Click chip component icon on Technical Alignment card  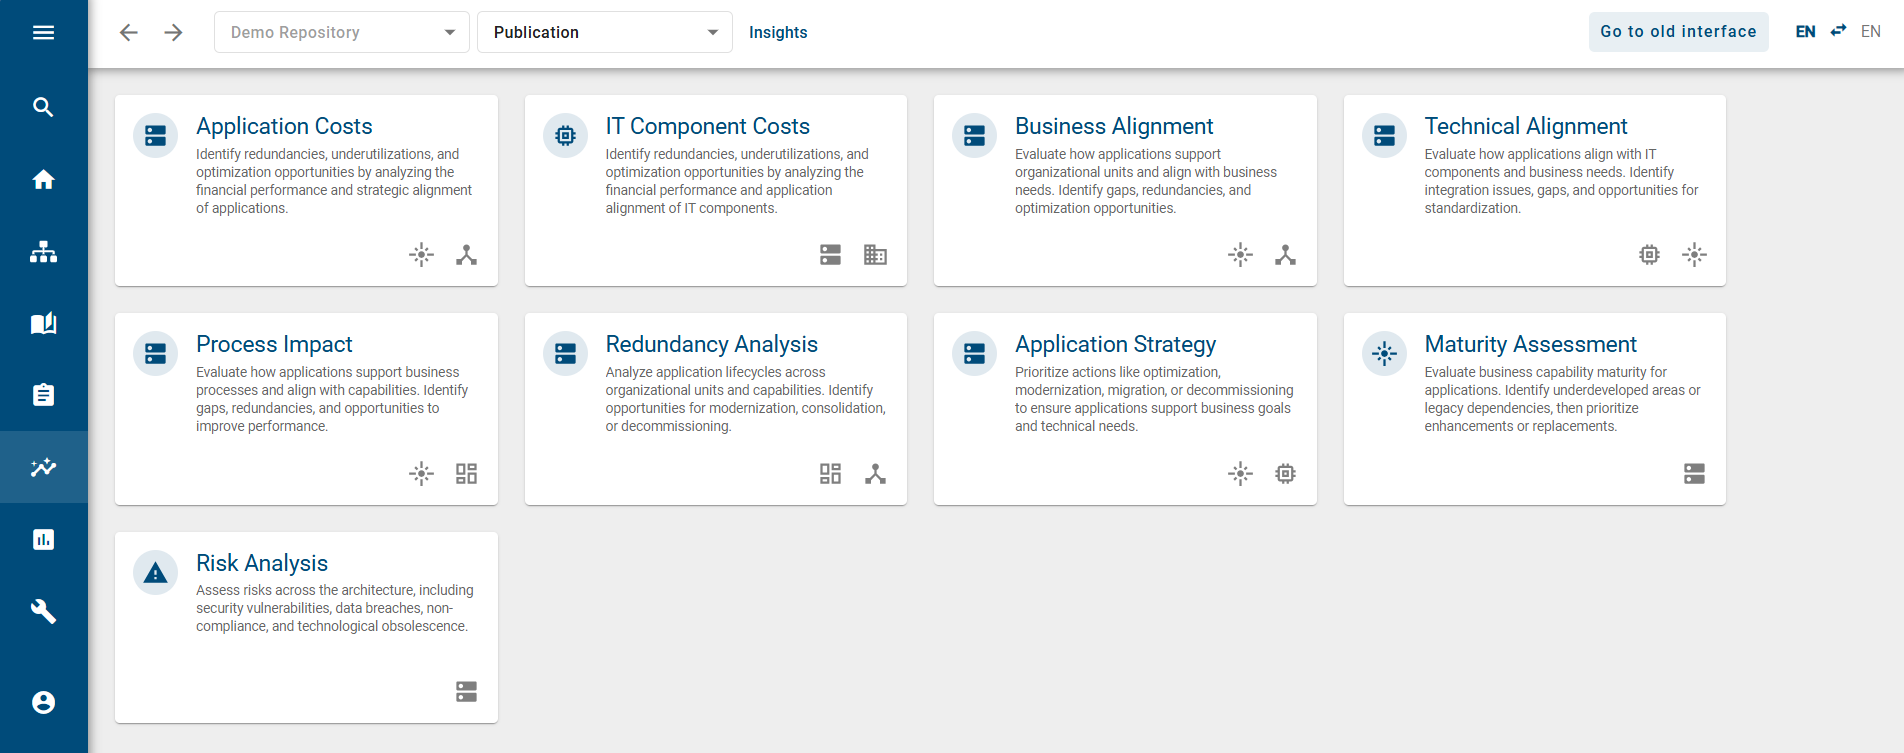pos(1650,255)
